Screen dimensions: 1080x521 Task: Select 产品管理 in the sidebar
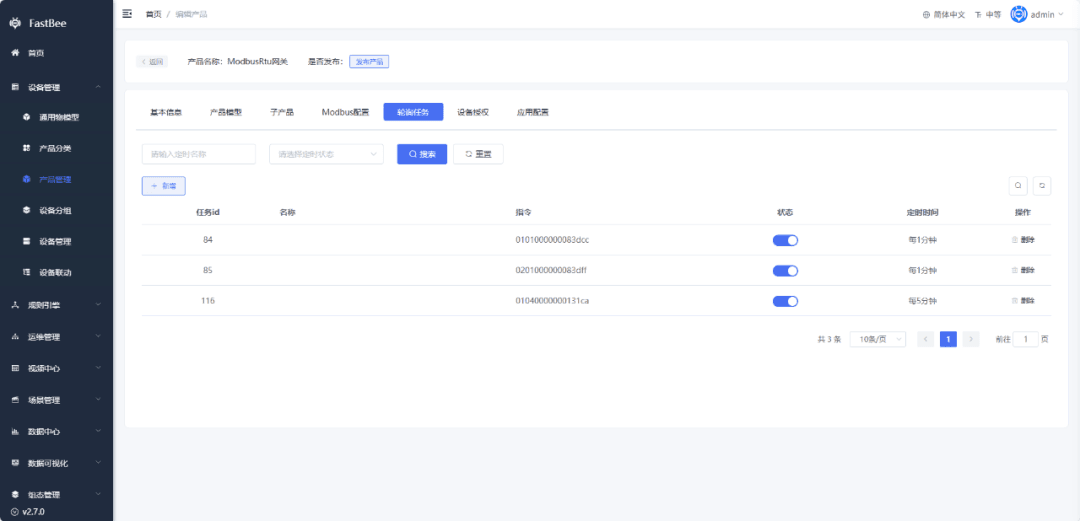pyautogui.click(x=55, y=179)
